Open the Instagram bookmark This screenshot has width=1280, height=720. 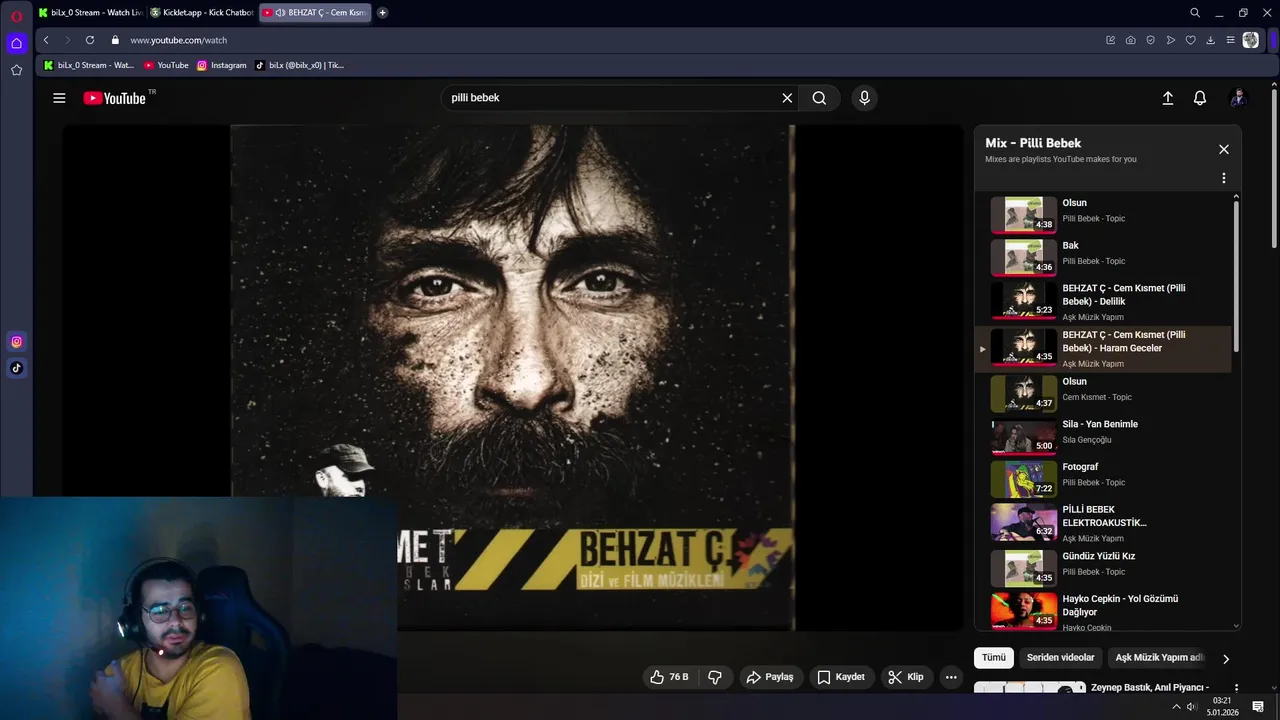(x=221, y=65)
